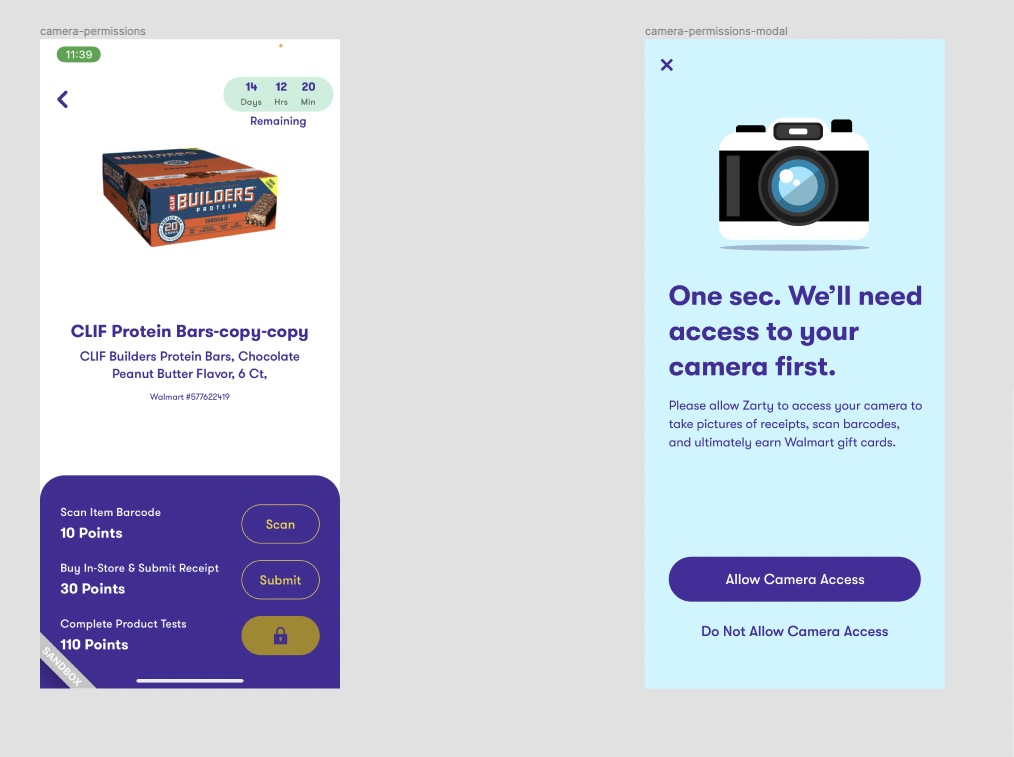This screenshot has height=757, width=1014.
Task: Select the 11:39 status time pill
Action: pyautogui.click(x=79, y=54)
